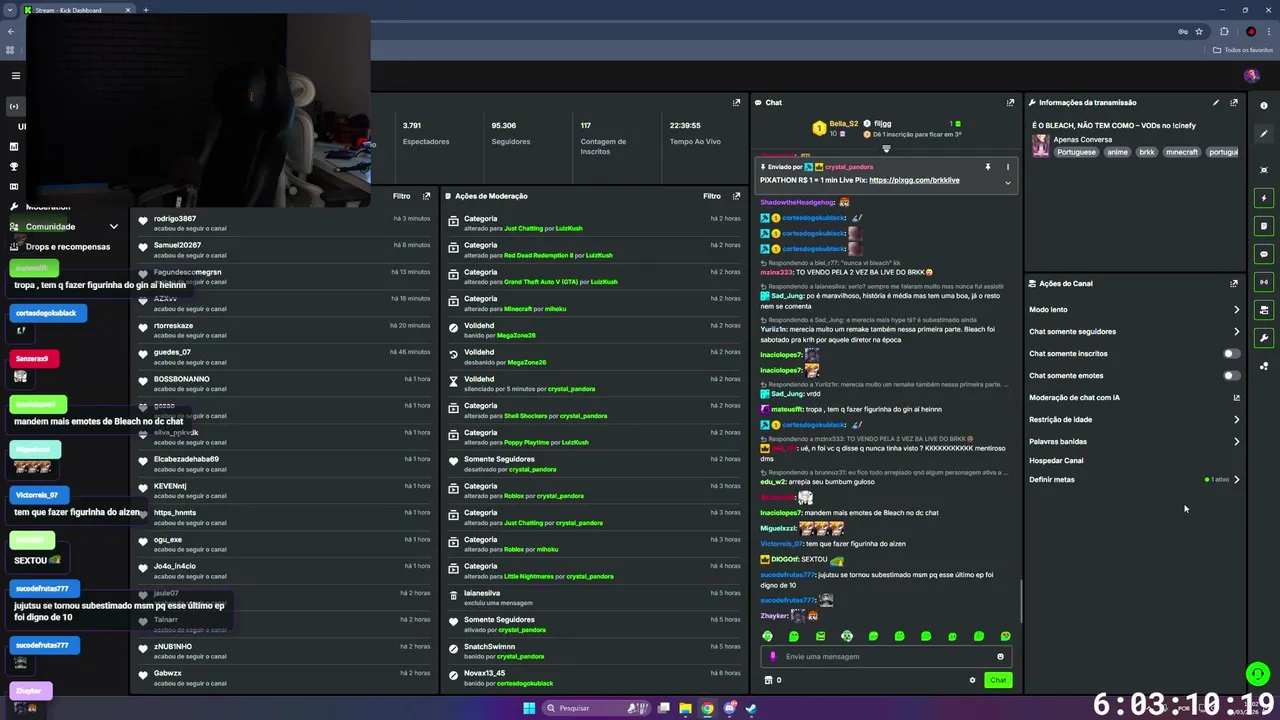Pop out the followers activity feed panel
Screen dimensions: 1280x720
426,196
